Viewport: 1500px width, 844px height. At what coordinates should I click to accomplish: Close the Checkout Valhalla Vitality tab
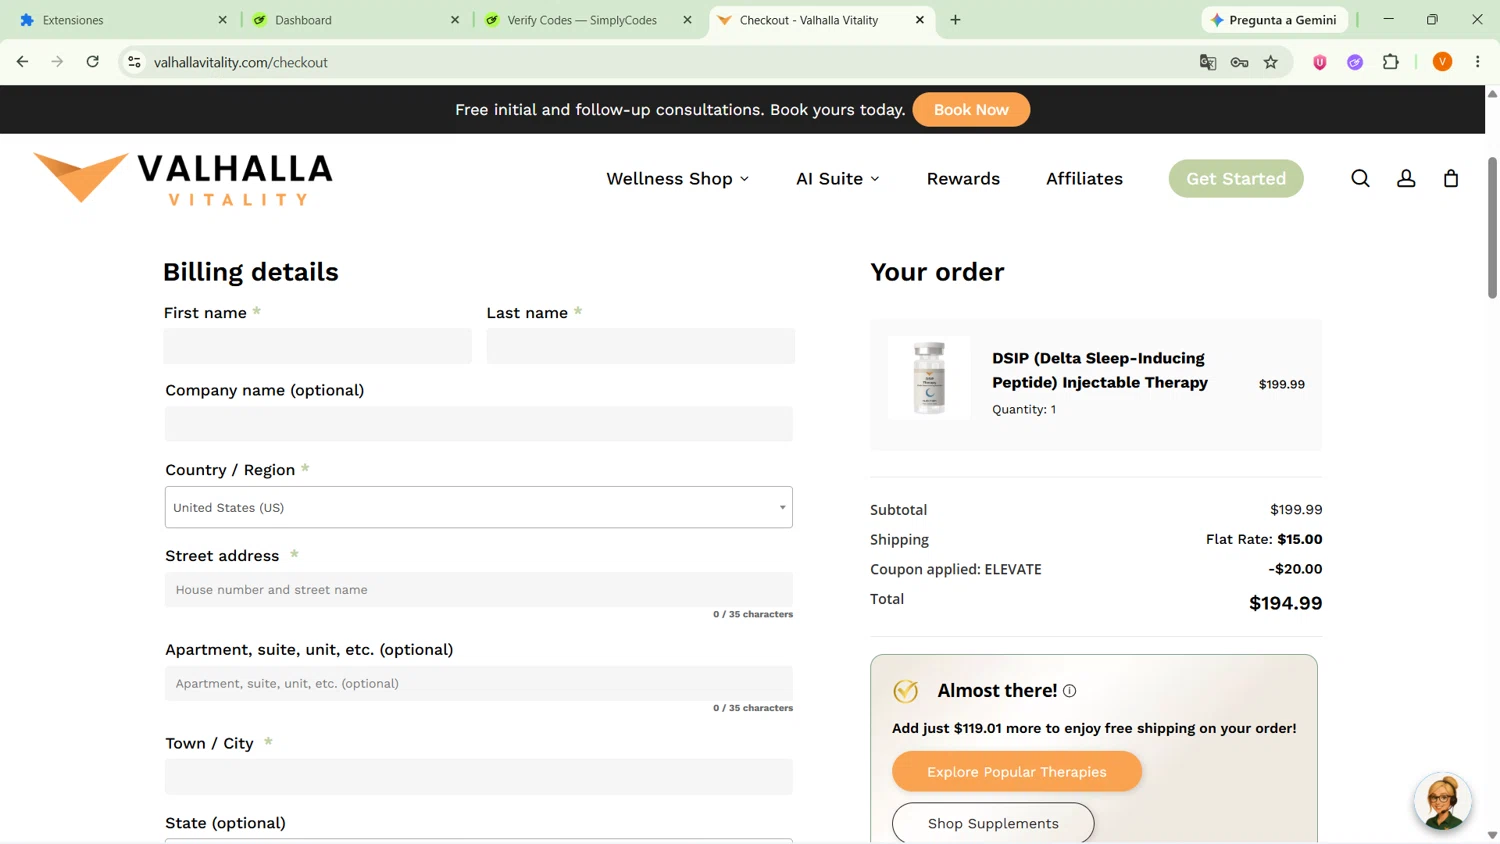920,20
